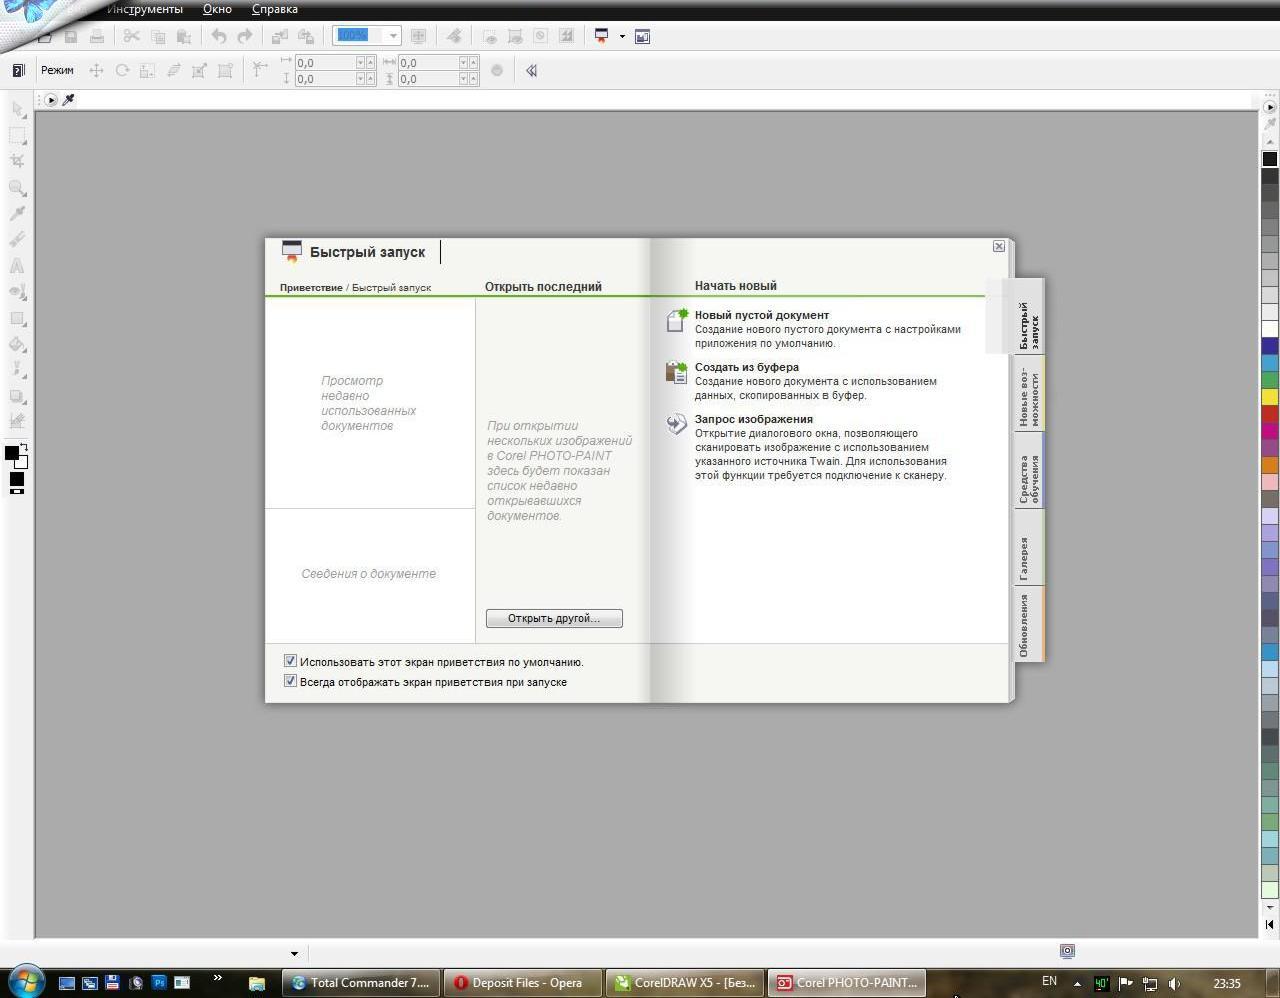This screenshot has width=1280, height=998.
Task: Click the Export icon in standard toolbar
Action: click(305, 36)
